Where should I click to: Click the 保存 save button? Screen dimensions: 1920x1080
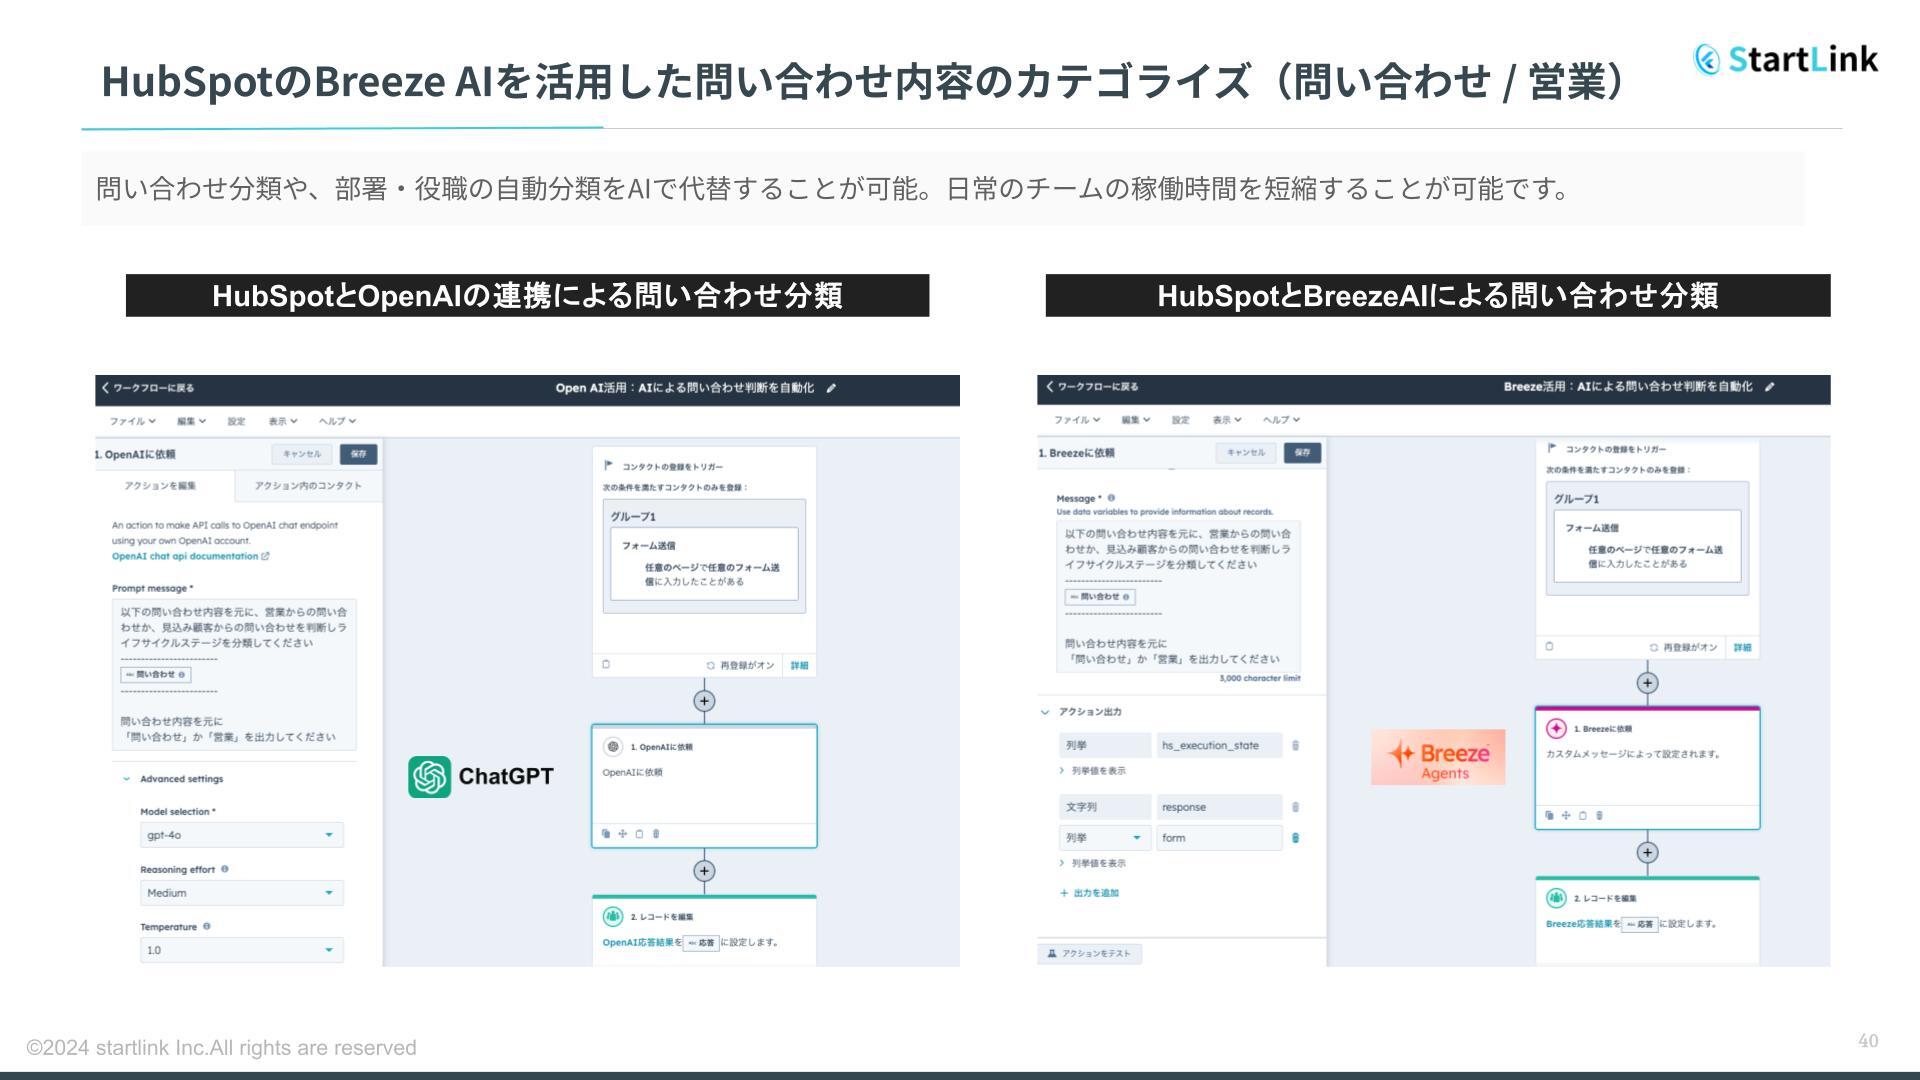(358, 453)
